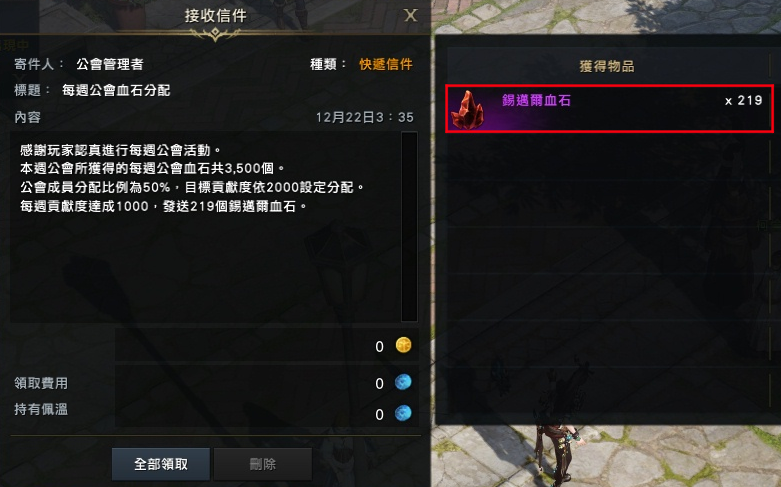Screen dimensions: 781x487
Task: Click the 錫邁爾血石 red crystal icon
Action: point(467,110)
